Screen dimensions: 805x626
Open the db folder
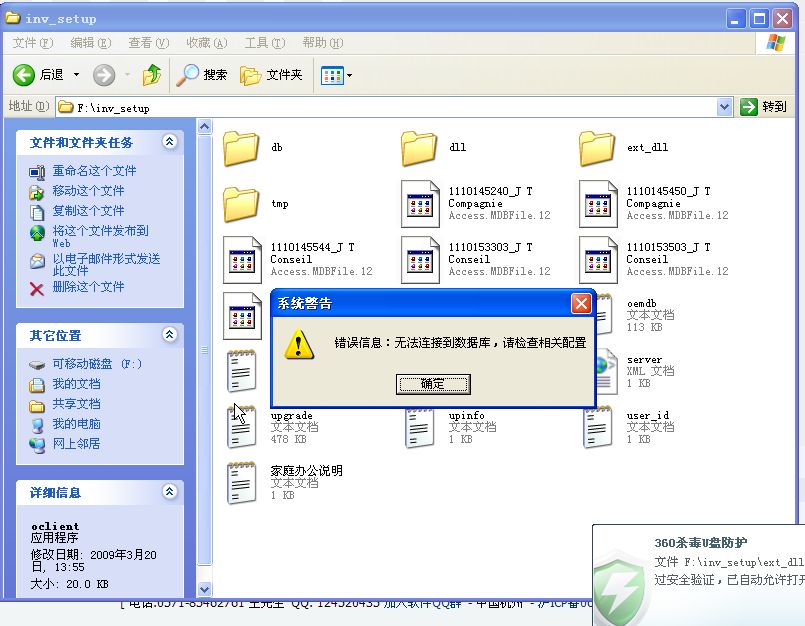241,148
